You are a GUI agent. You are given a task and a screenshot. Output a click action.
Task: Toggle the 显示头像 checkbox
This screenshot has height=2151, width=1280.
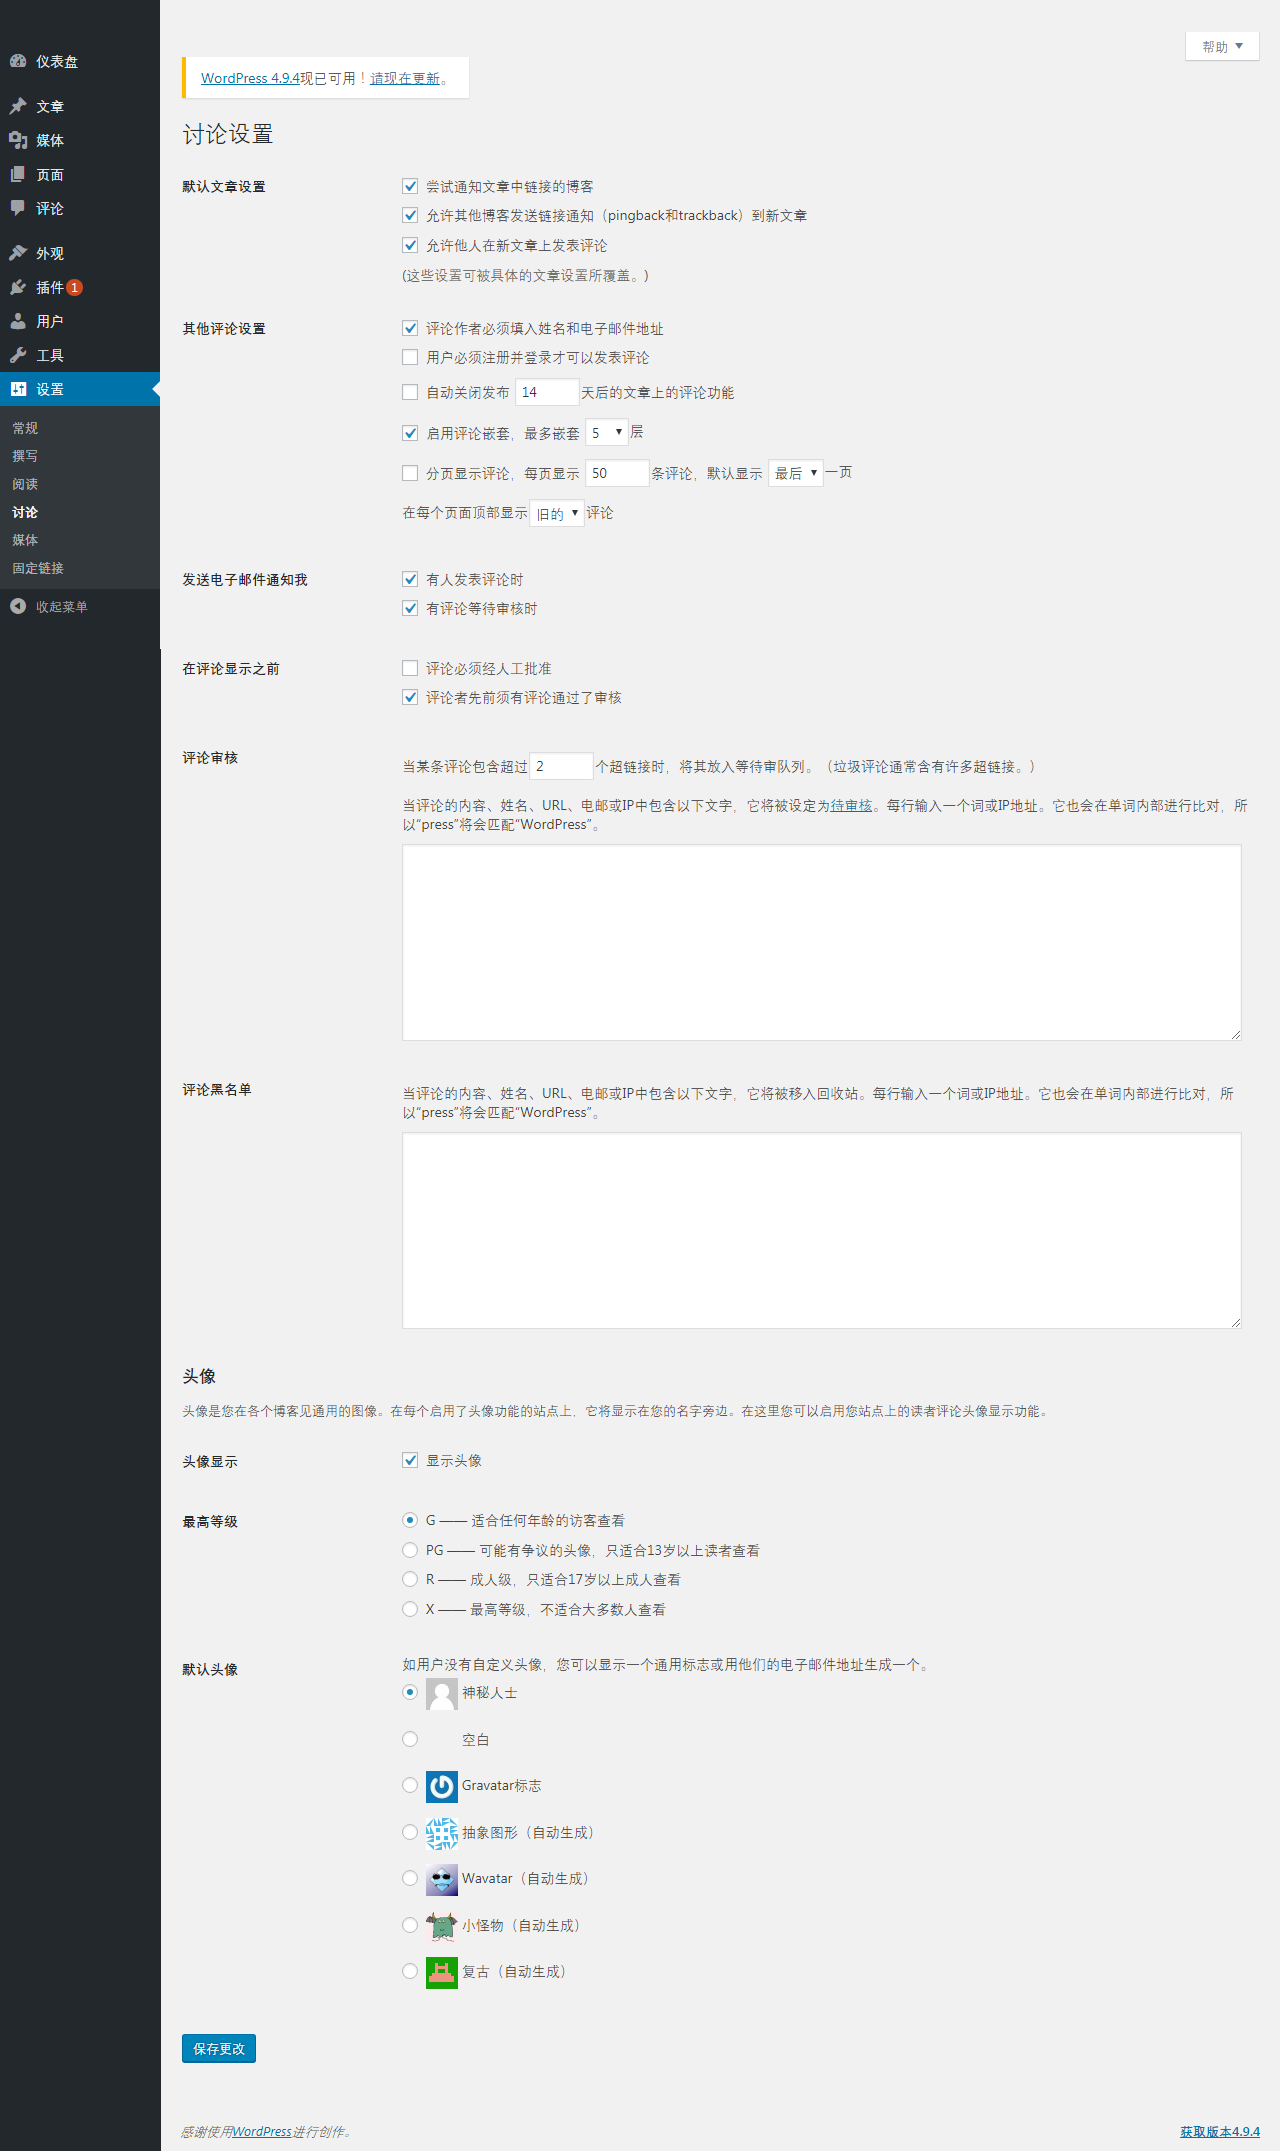[410, 1460]
